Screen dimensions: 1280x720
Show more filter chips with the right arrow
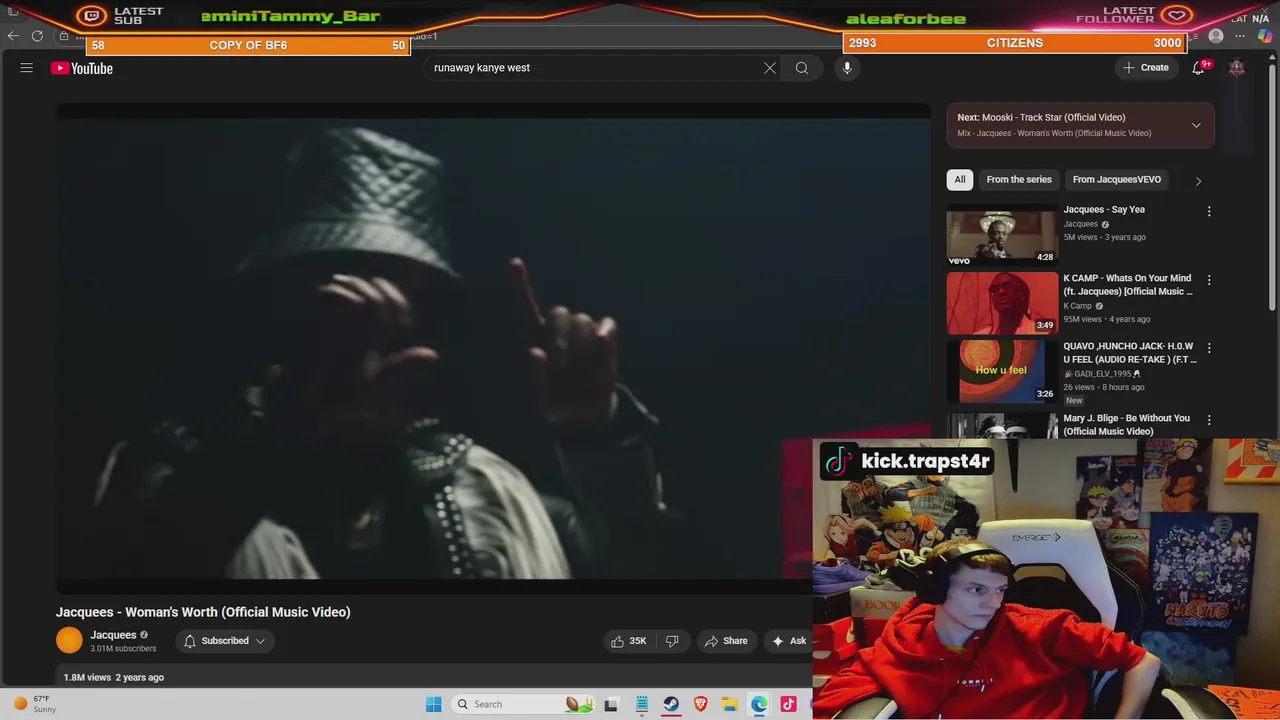click(1198, 181)
